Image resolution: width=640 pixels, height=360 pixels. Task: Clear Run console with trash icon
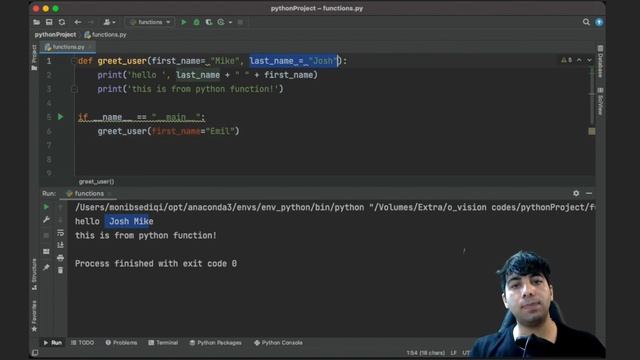(x=60, y=270)
